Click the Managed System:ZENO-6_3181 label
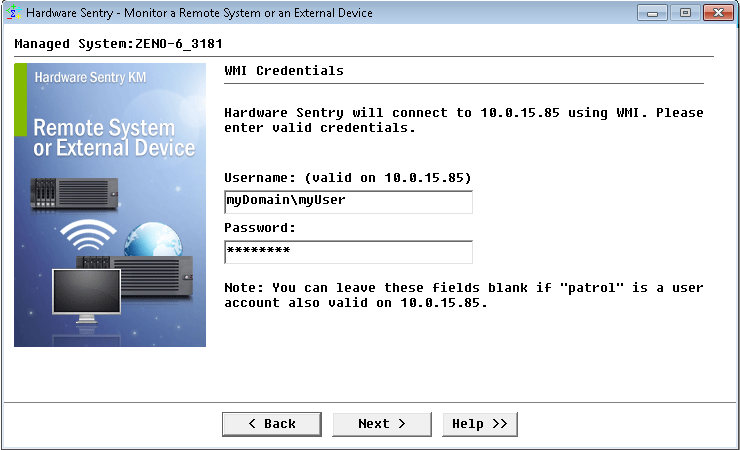 pyautogui.click(x=119, y=45)
